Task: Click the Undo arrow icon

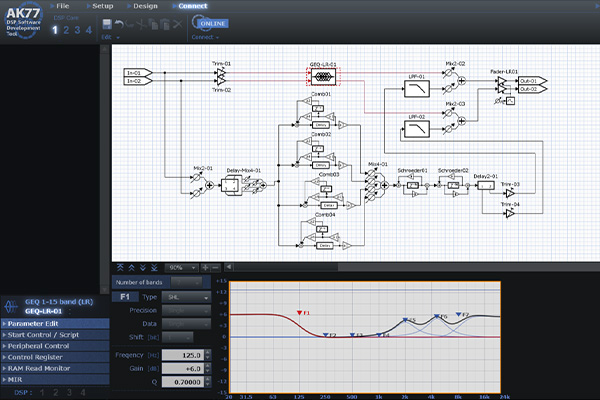Action: [119, 22]
